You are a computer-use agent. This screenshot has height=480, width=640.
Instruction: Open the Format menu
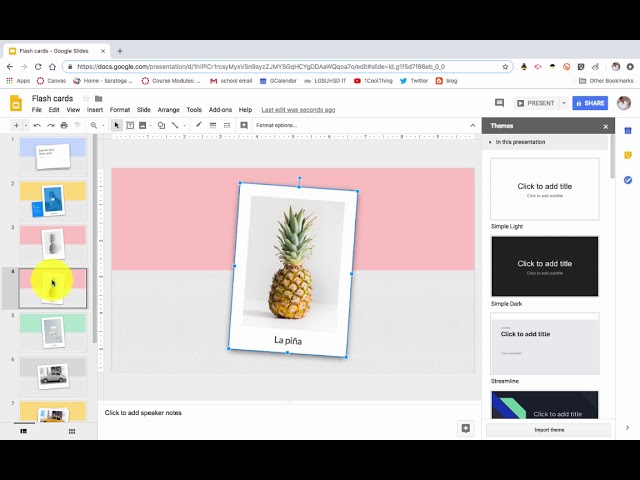coord(120,110)
